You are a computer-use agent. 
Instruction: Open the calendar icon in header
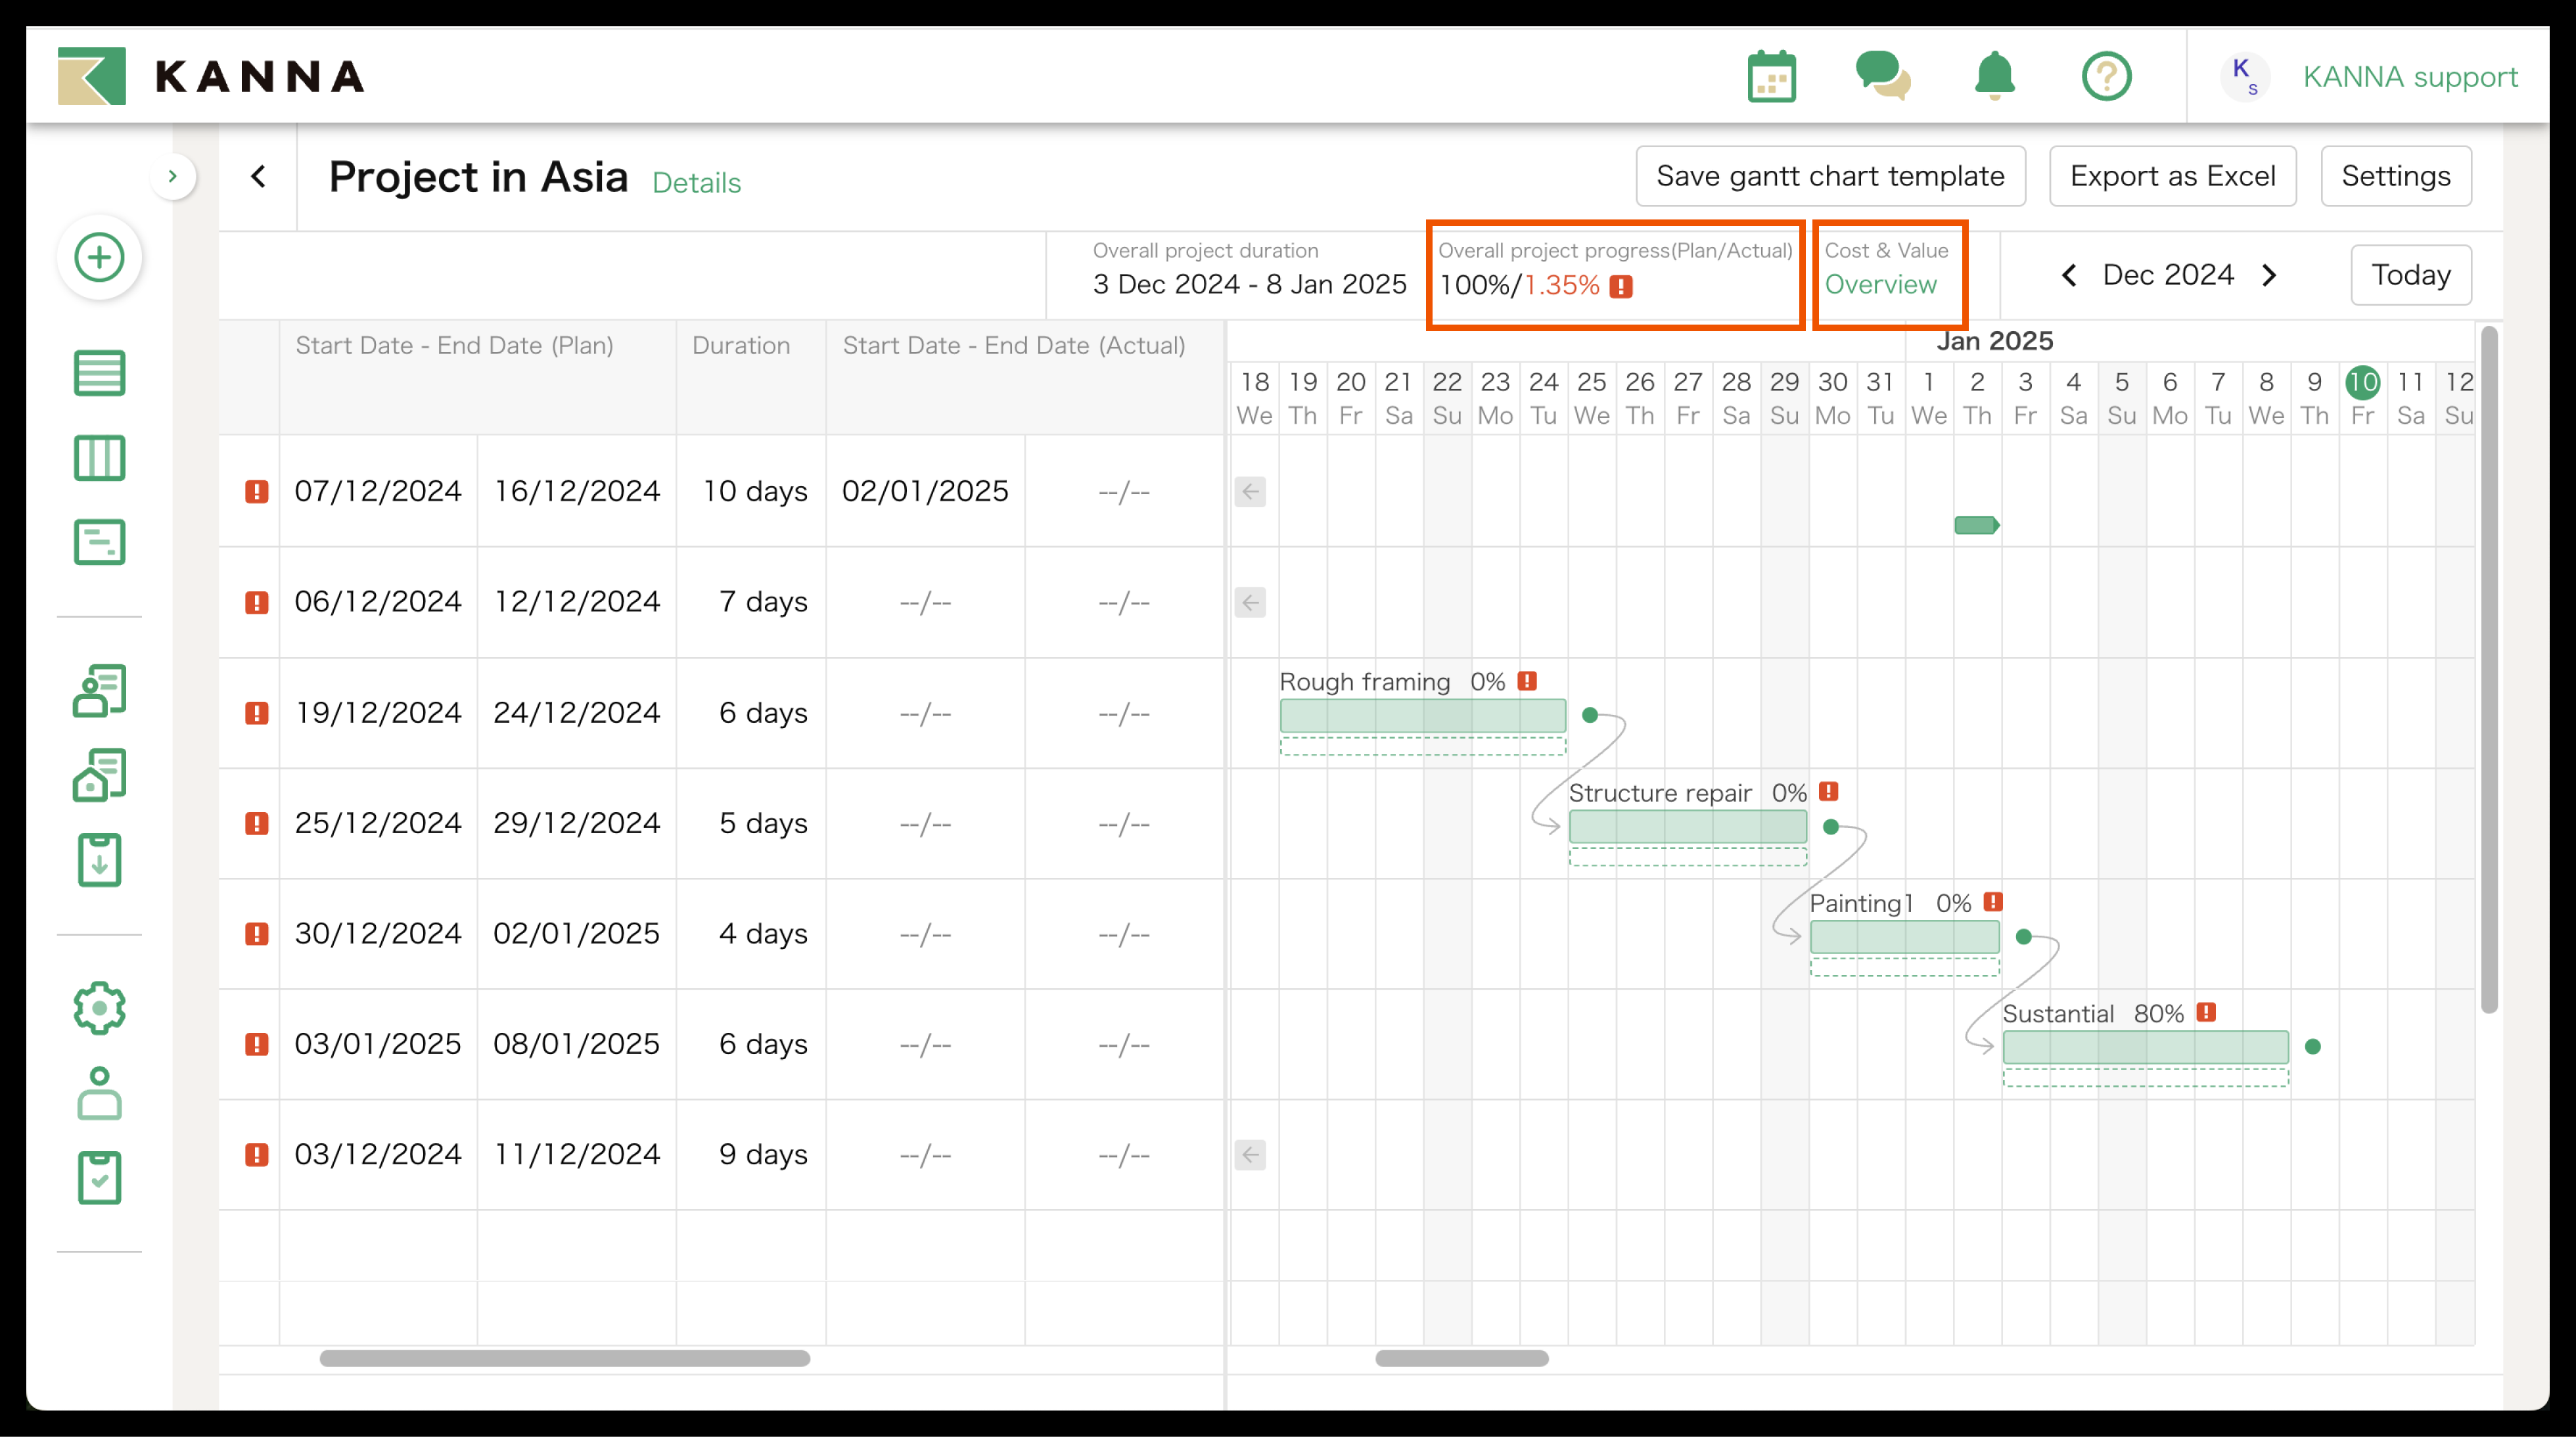(x=1771, y=77)
